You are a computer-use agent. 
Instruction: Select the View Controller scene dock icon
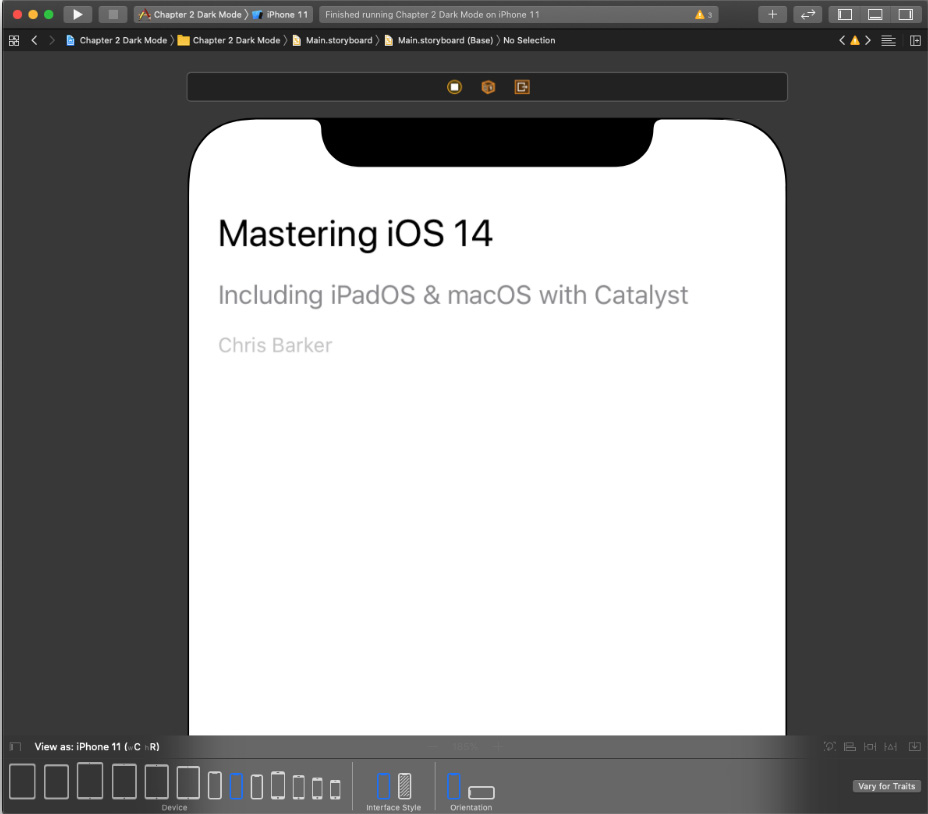(x=455, y=87)
